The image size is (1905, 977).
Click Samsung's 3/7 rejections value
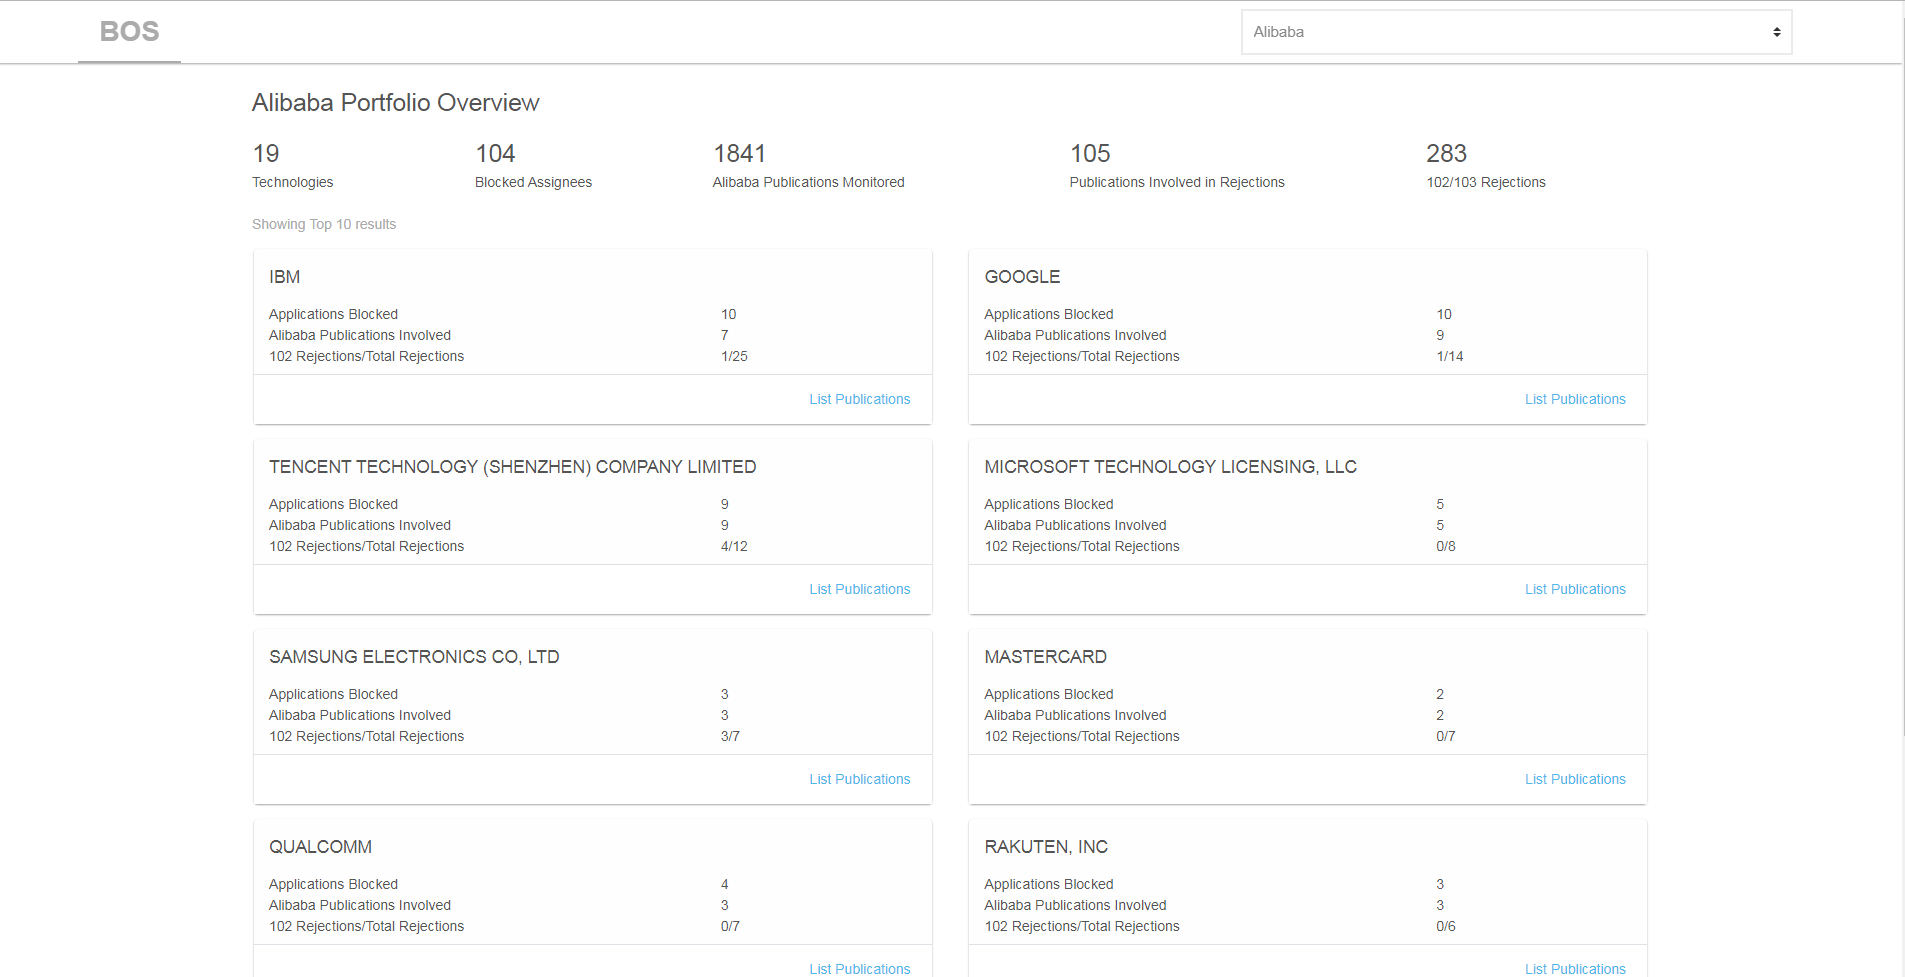[730, 736]
